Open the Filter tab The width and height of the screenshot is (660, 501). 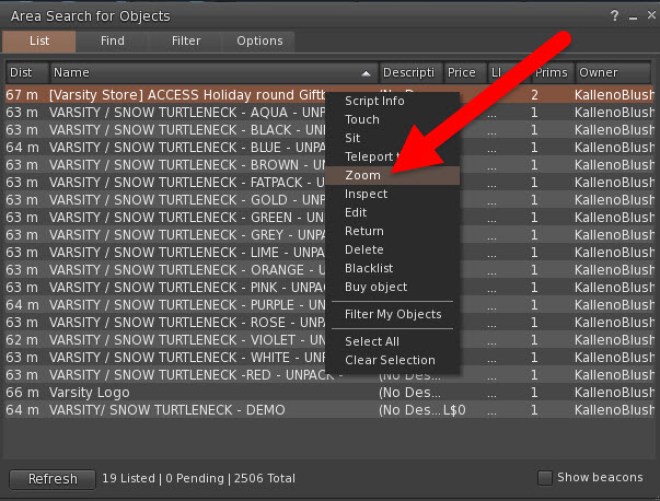(186, 41)
